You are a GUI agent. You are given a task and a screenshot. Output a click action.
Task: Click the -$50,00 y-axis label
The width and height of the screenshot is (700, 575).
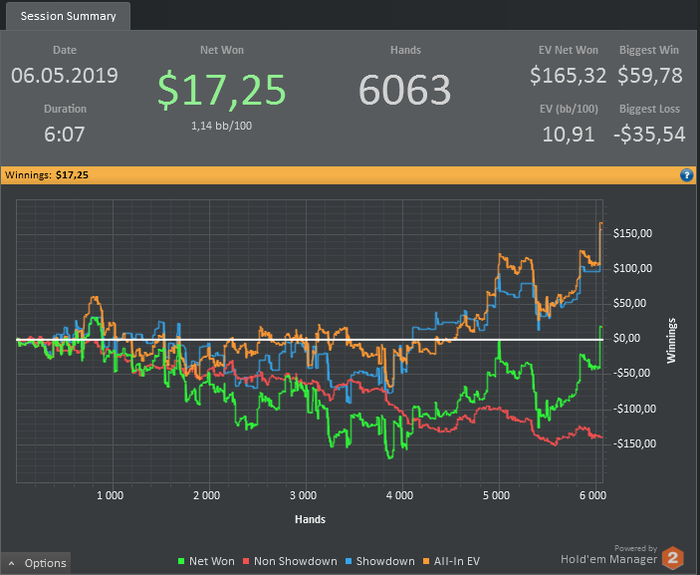click(x=631, y=373)
